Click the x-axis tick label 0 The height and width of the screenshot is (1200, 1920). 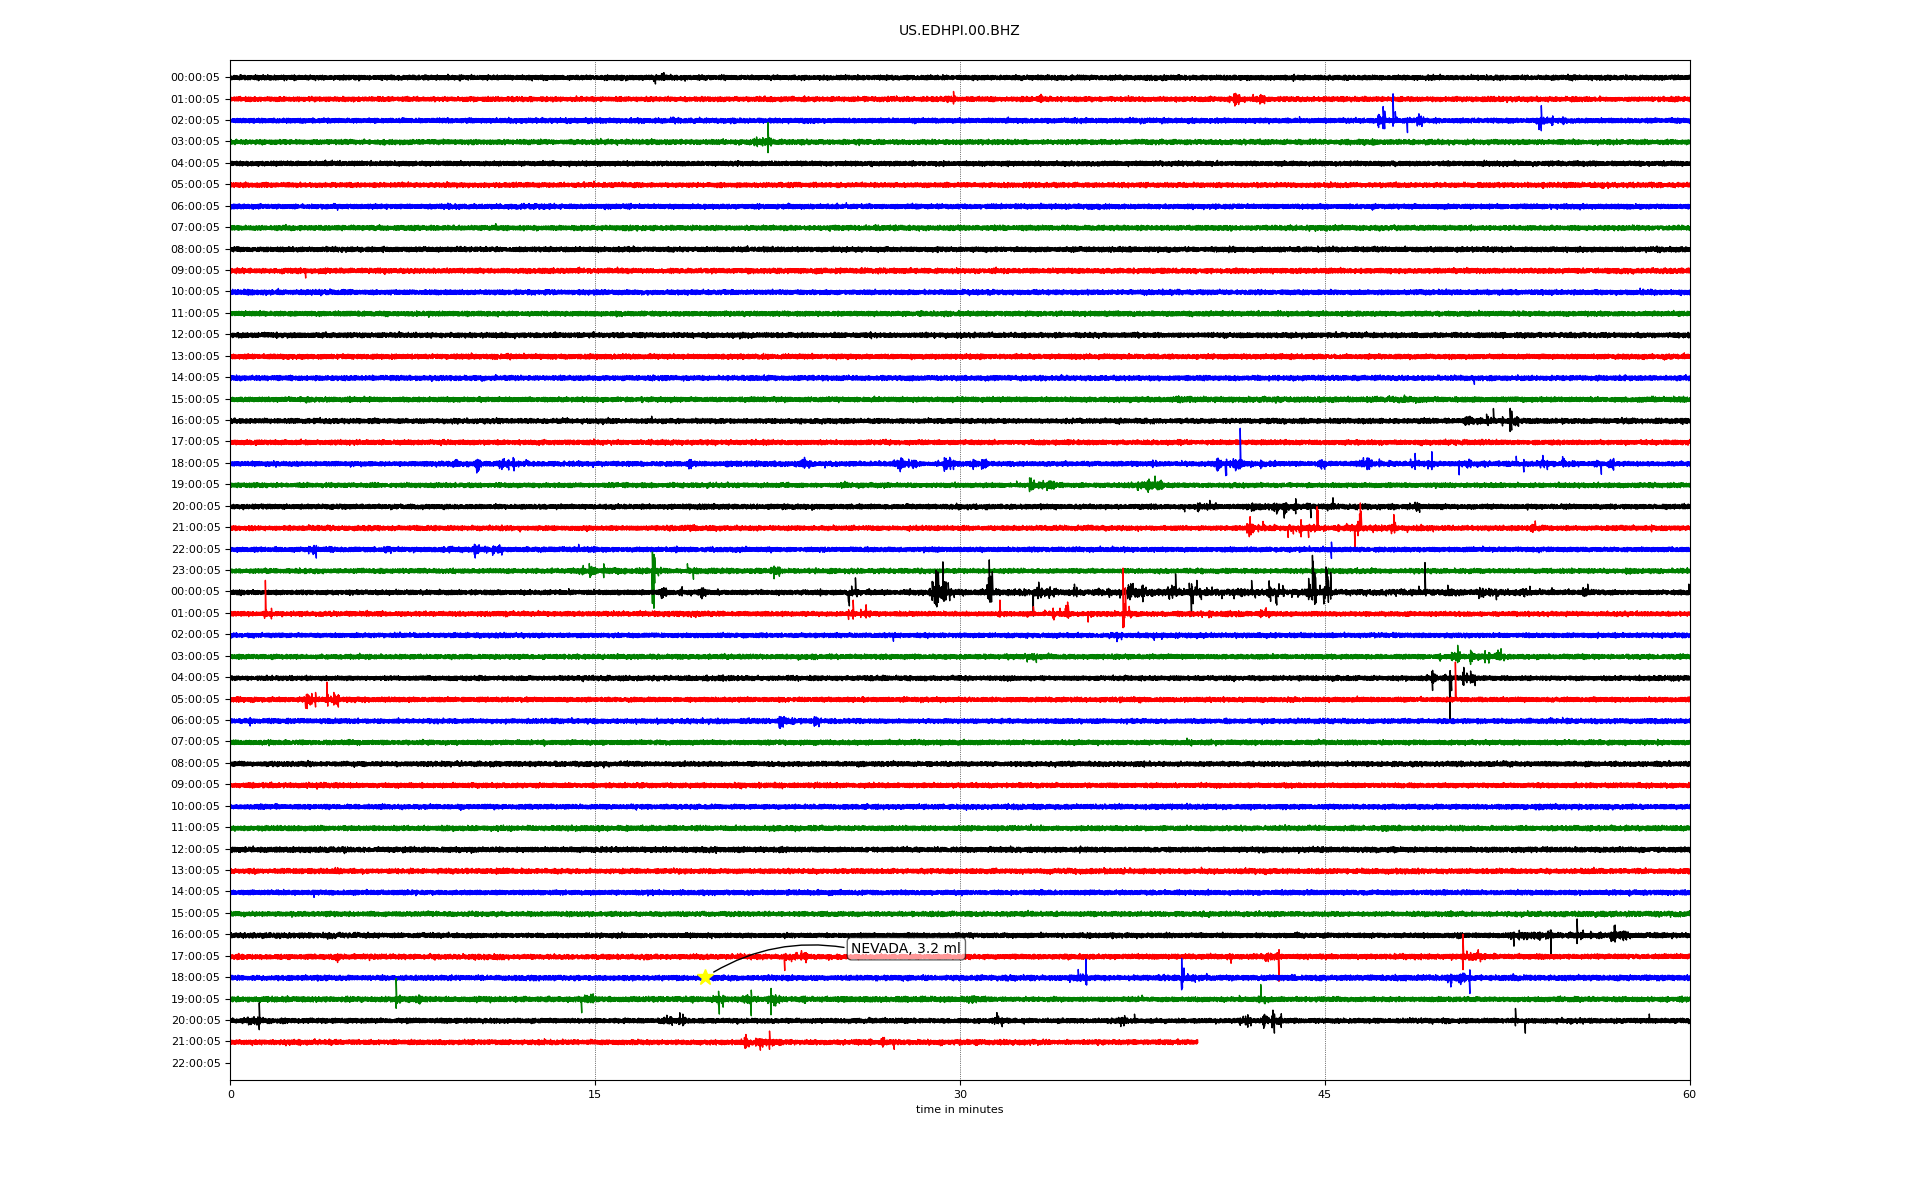pyautogui.click(x=231, y=1094)
